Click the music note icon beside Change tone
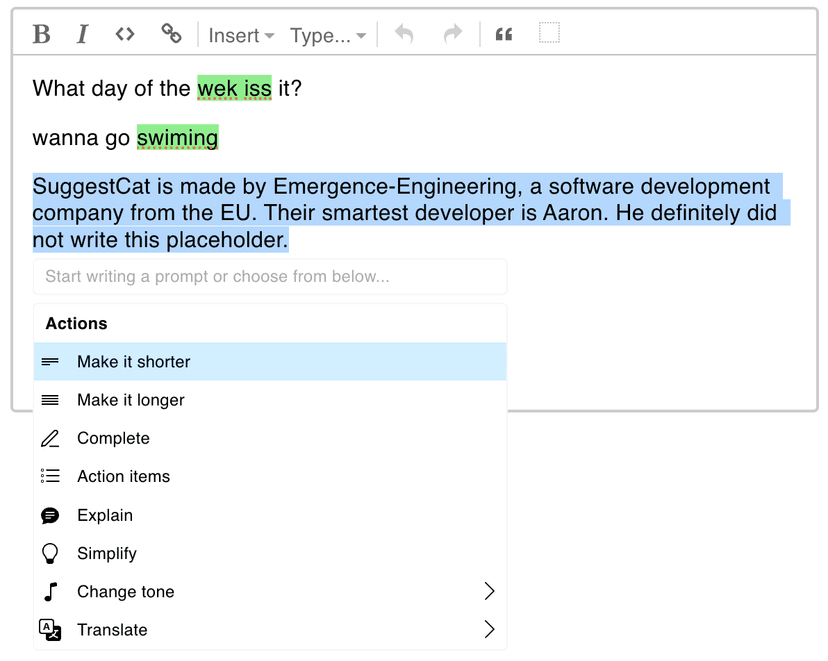828x661 pixels. pyautogui.click(x=51, y=592)
